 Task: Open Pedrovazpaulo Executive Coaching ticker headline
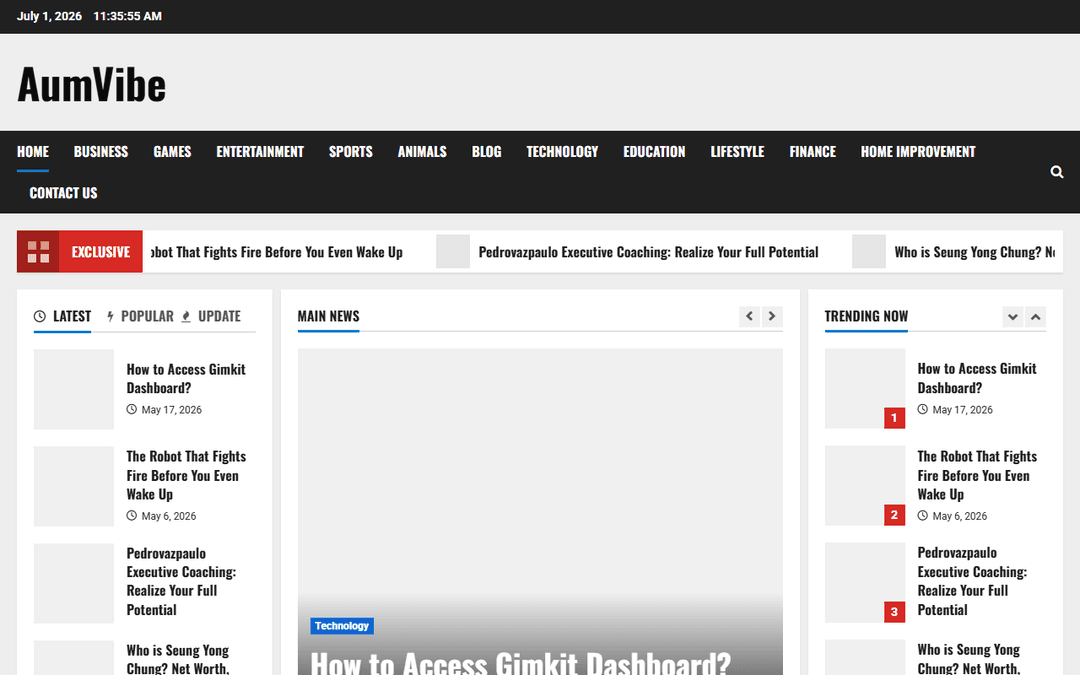(x=648, y=252)
